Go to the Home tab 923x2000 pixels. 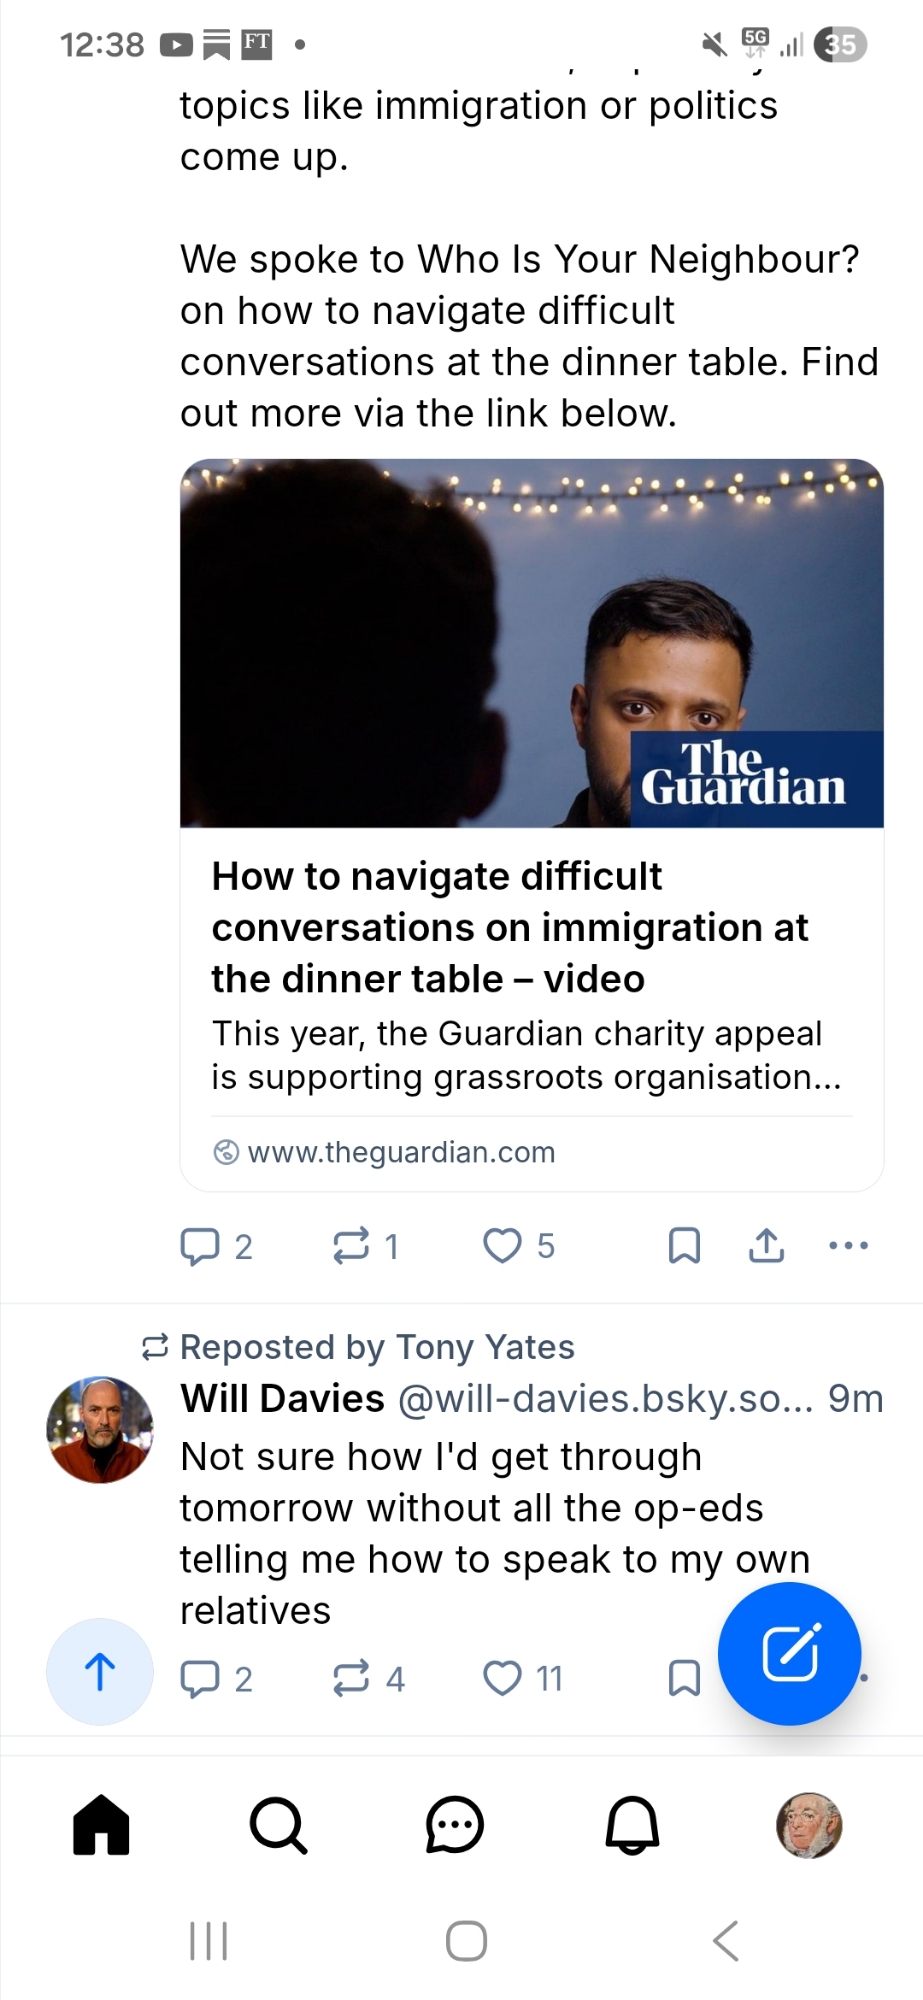pos(101,1825)
